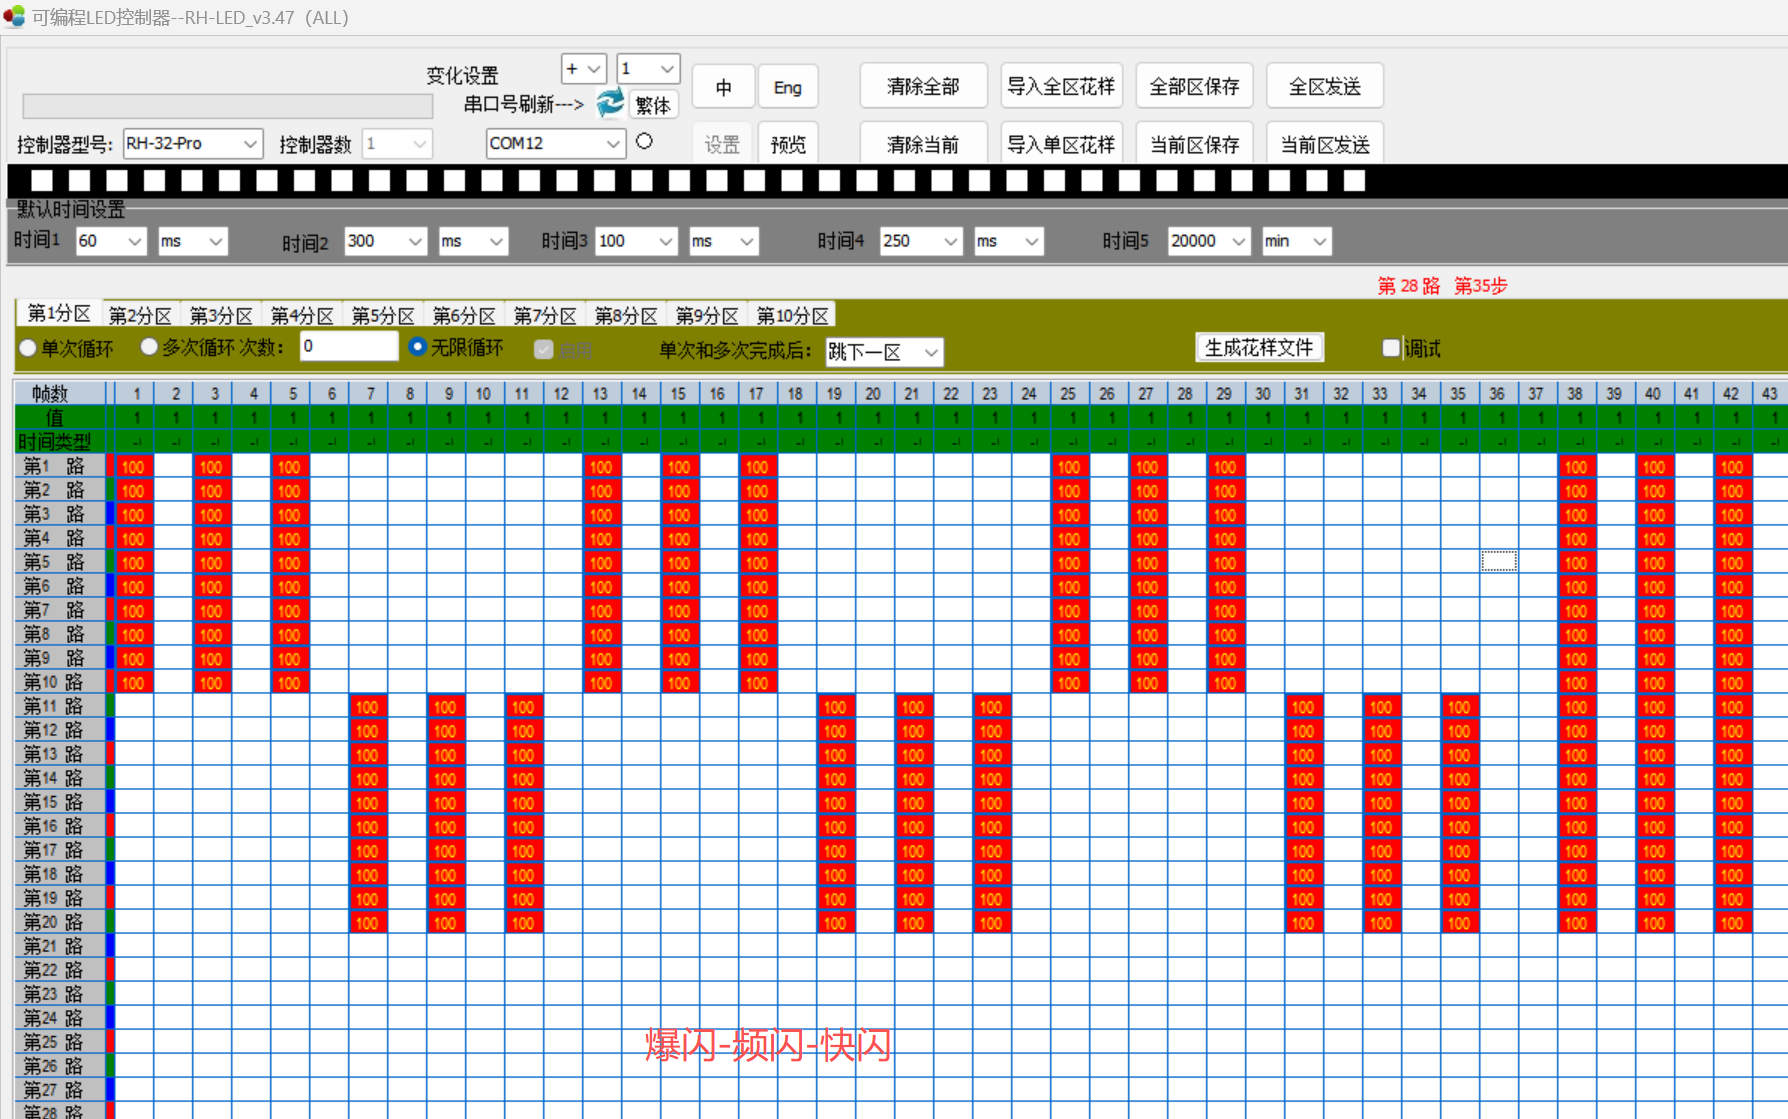Click the blue color marker for 第3路
1788x1119 pixels.
110,514
